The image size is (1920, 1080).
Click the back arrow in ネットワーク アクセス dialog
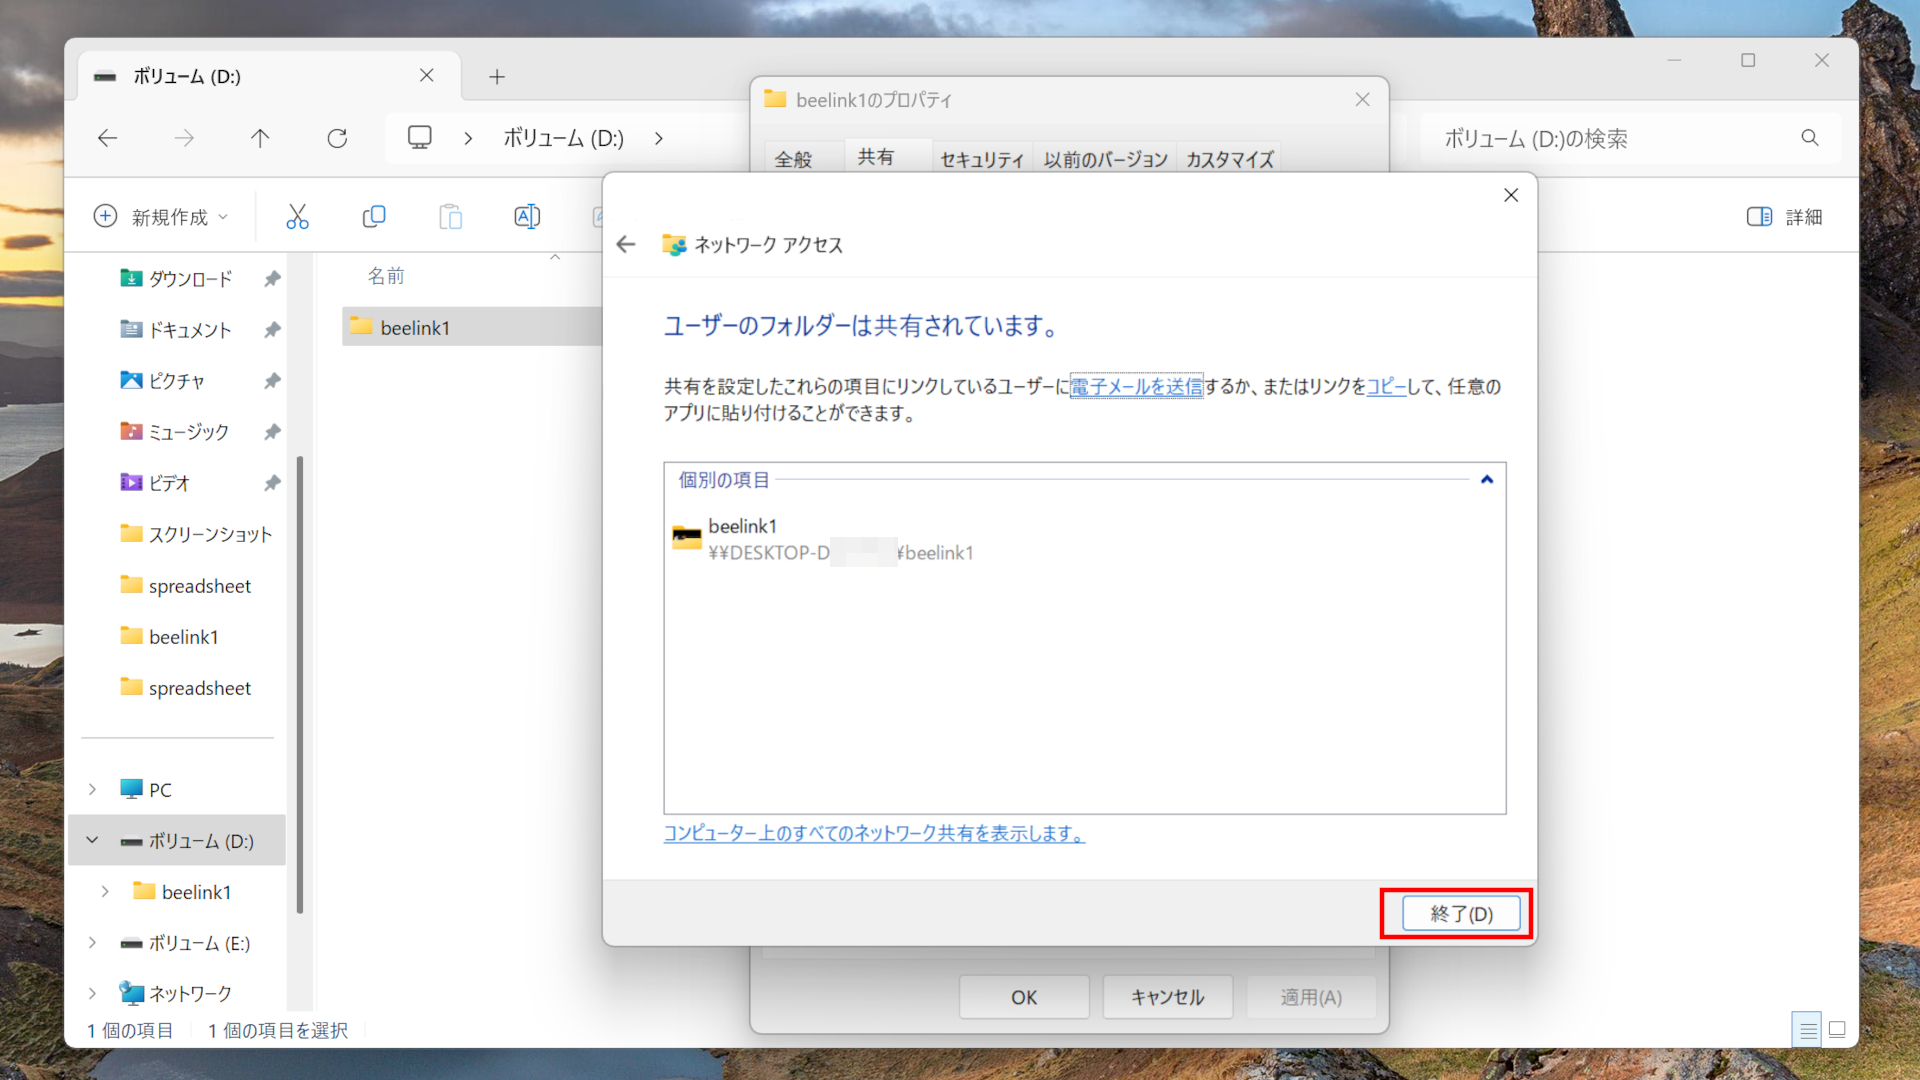point(625,244)
